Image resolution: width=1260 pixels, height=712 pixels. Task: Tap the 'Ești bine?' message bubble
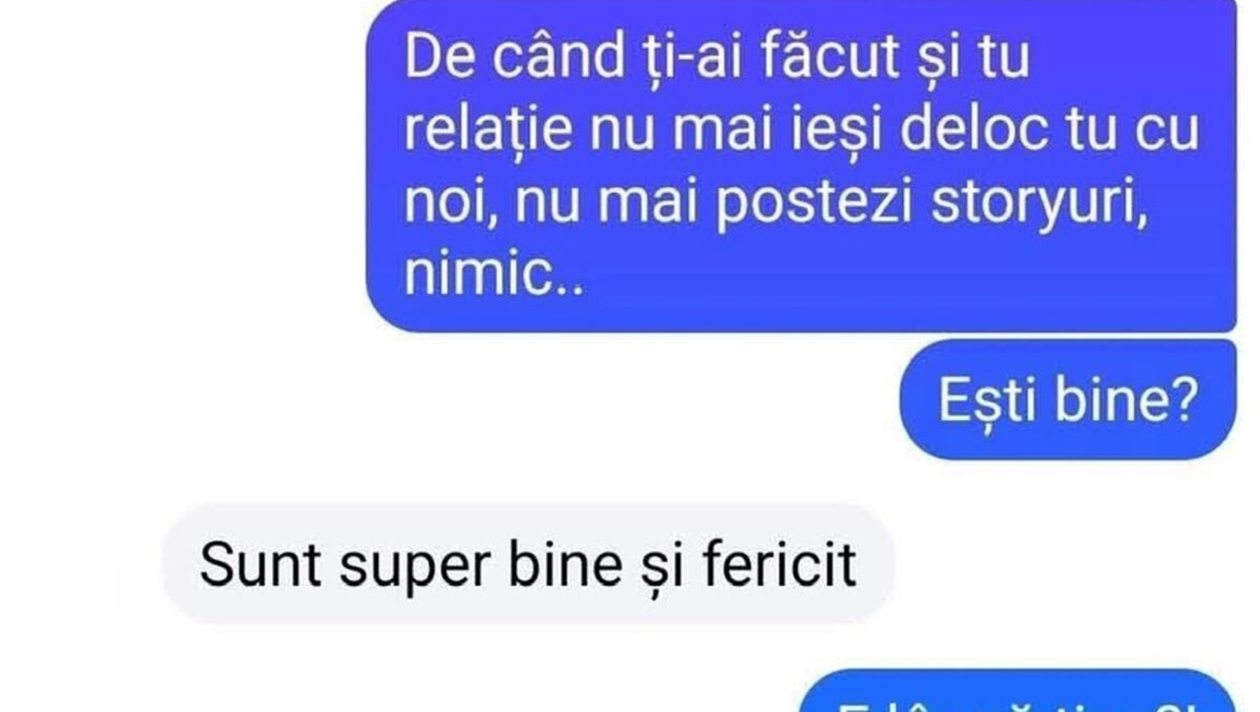coord(1069,400)
